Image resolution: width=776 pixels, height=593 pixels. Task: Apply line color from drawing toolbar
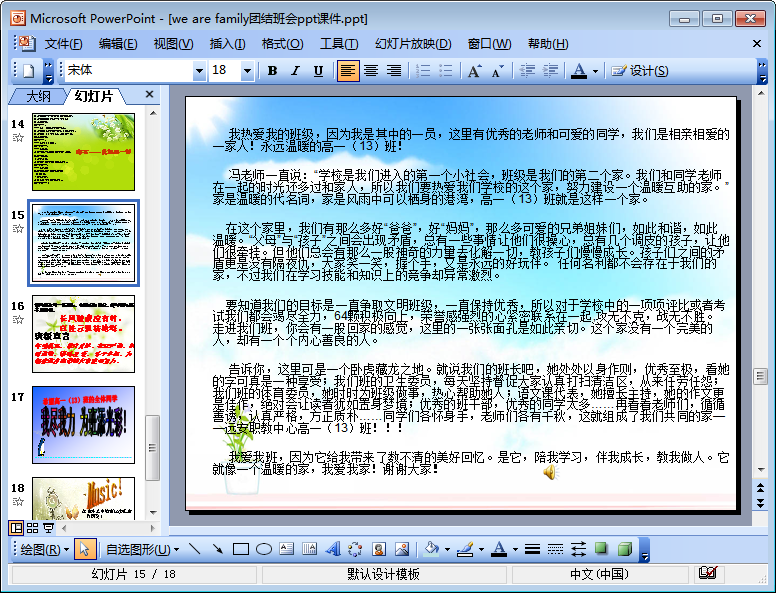465,549
